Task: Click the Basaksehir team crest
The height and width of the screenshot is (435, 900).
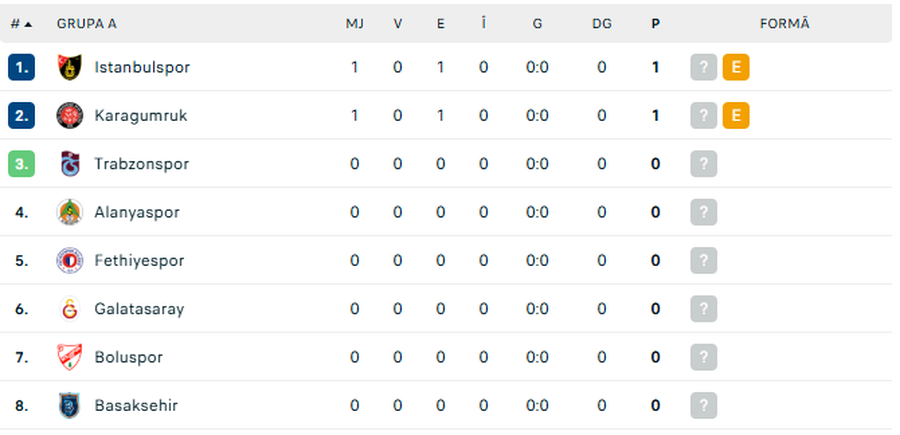Action: 69,405
